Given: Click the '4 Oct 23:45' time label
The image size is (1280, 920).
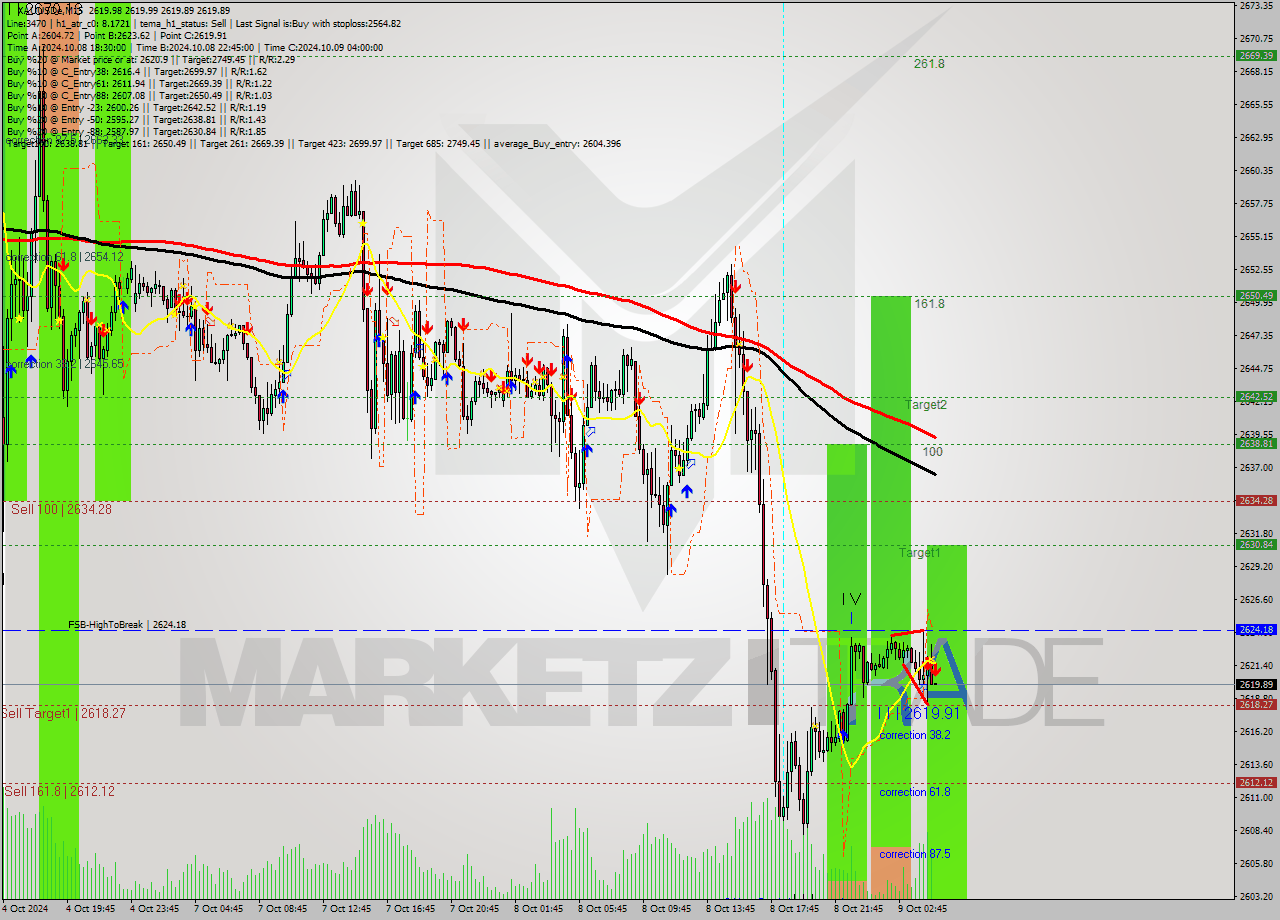Looking at the screenshot, I should 154,909.
